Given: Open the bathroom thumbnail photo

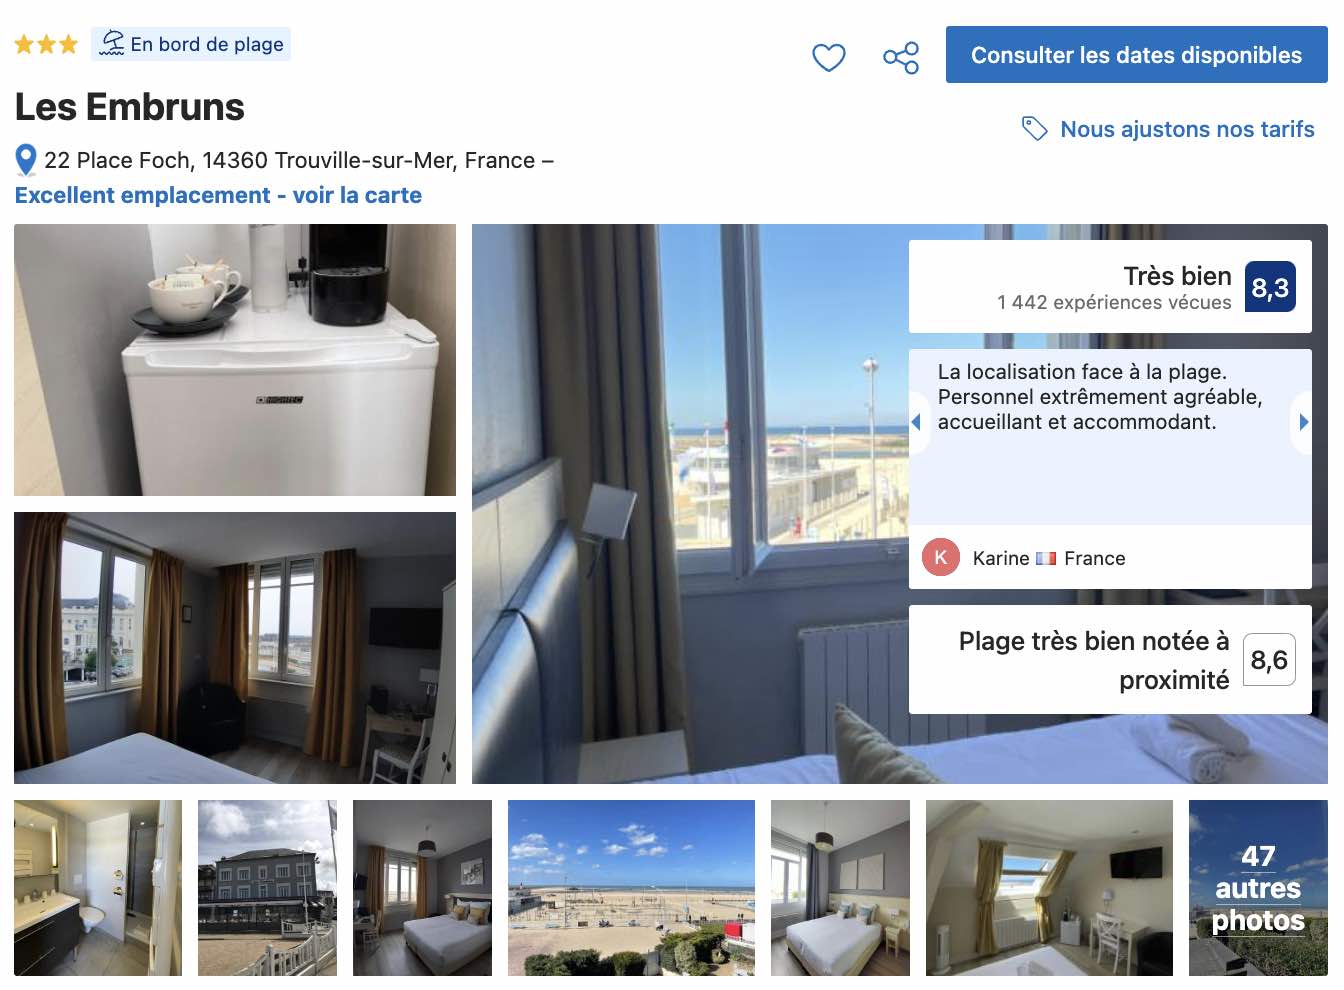Looking at the screenshot, I should (98, 888).
